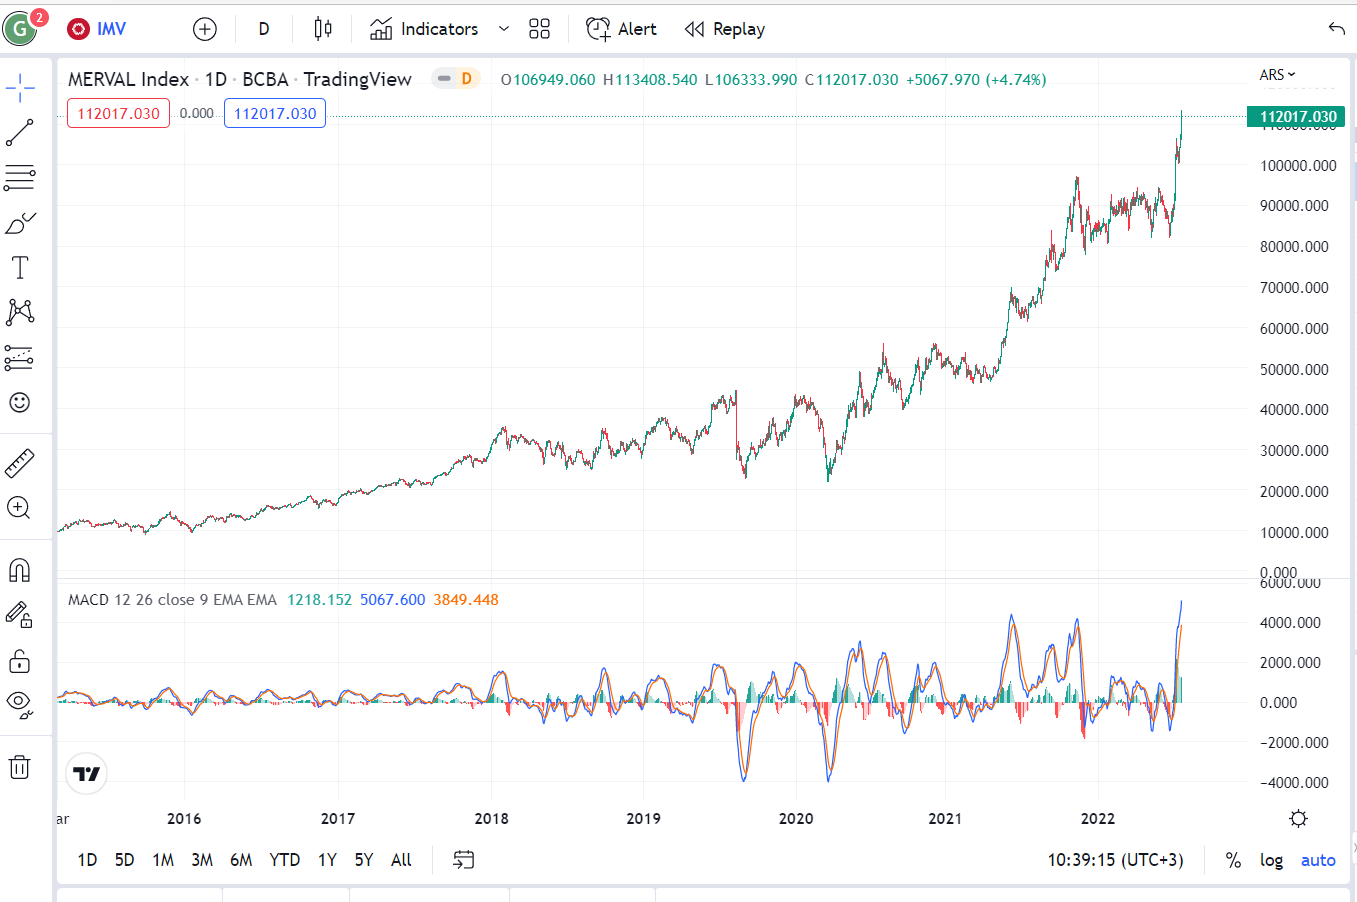Image resolution: width=1357 pixels, height=902 pixels.
Task: Select the Text annotation tool
Action: pyautogui.click(x=20, y=267)
